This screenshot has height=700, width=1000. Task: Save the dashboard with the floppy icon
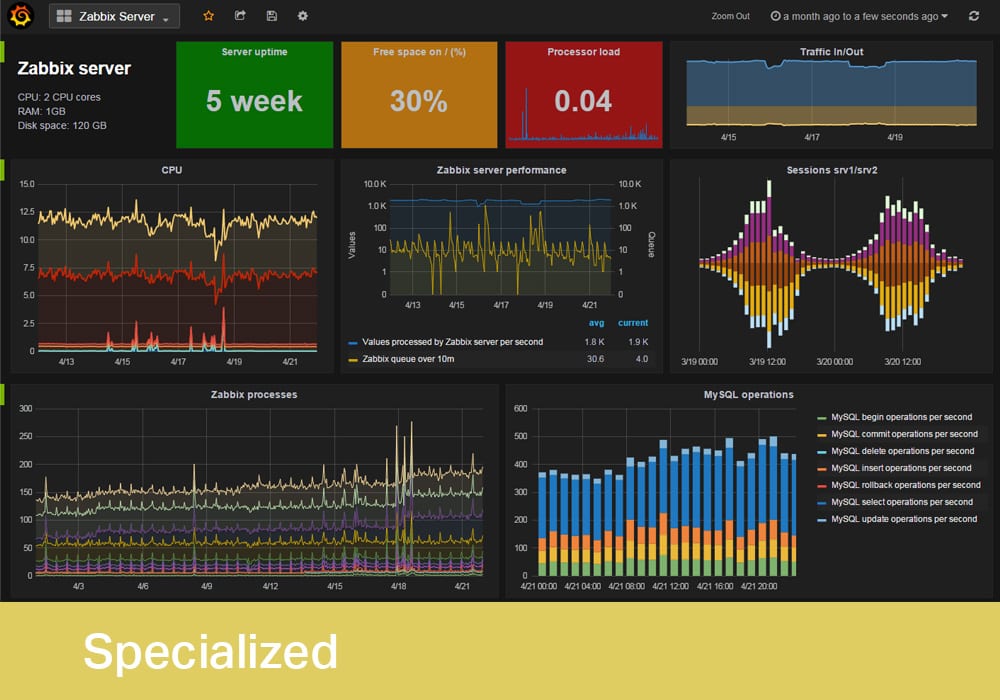[272, 16]
